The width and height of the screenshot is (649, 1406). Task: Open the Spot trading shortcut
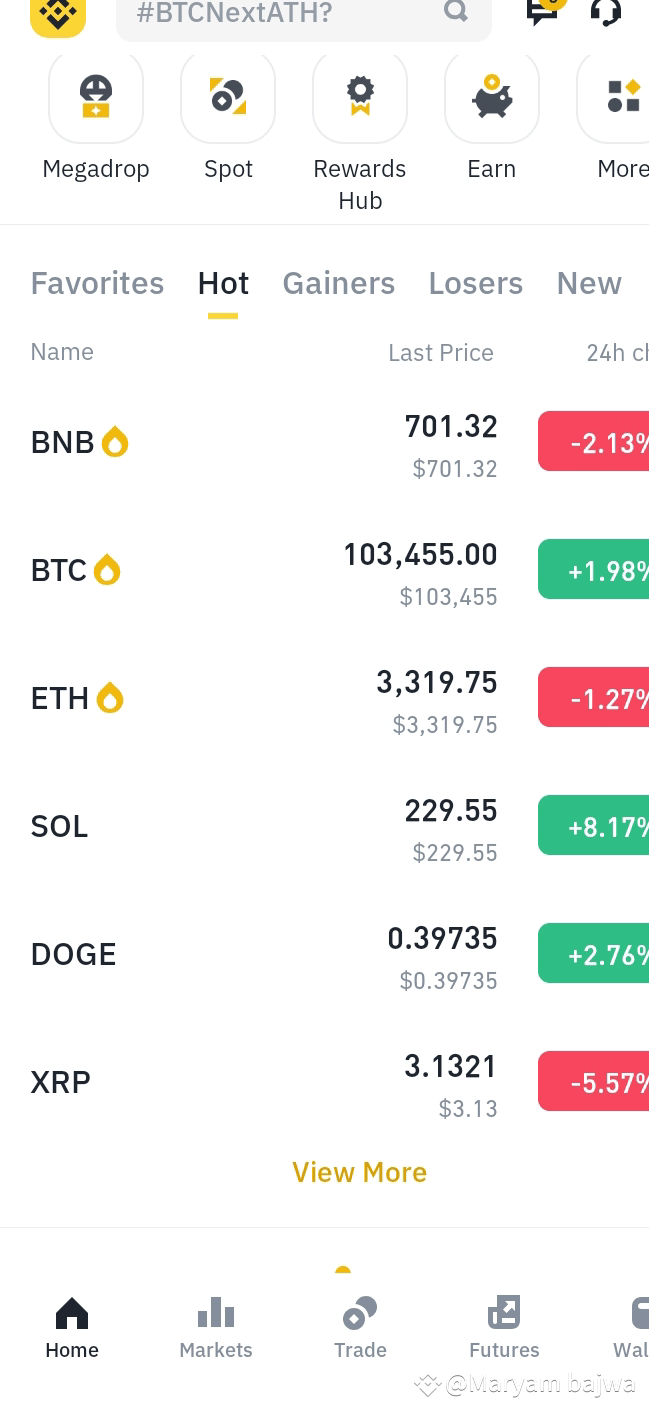tap(227, 96)
